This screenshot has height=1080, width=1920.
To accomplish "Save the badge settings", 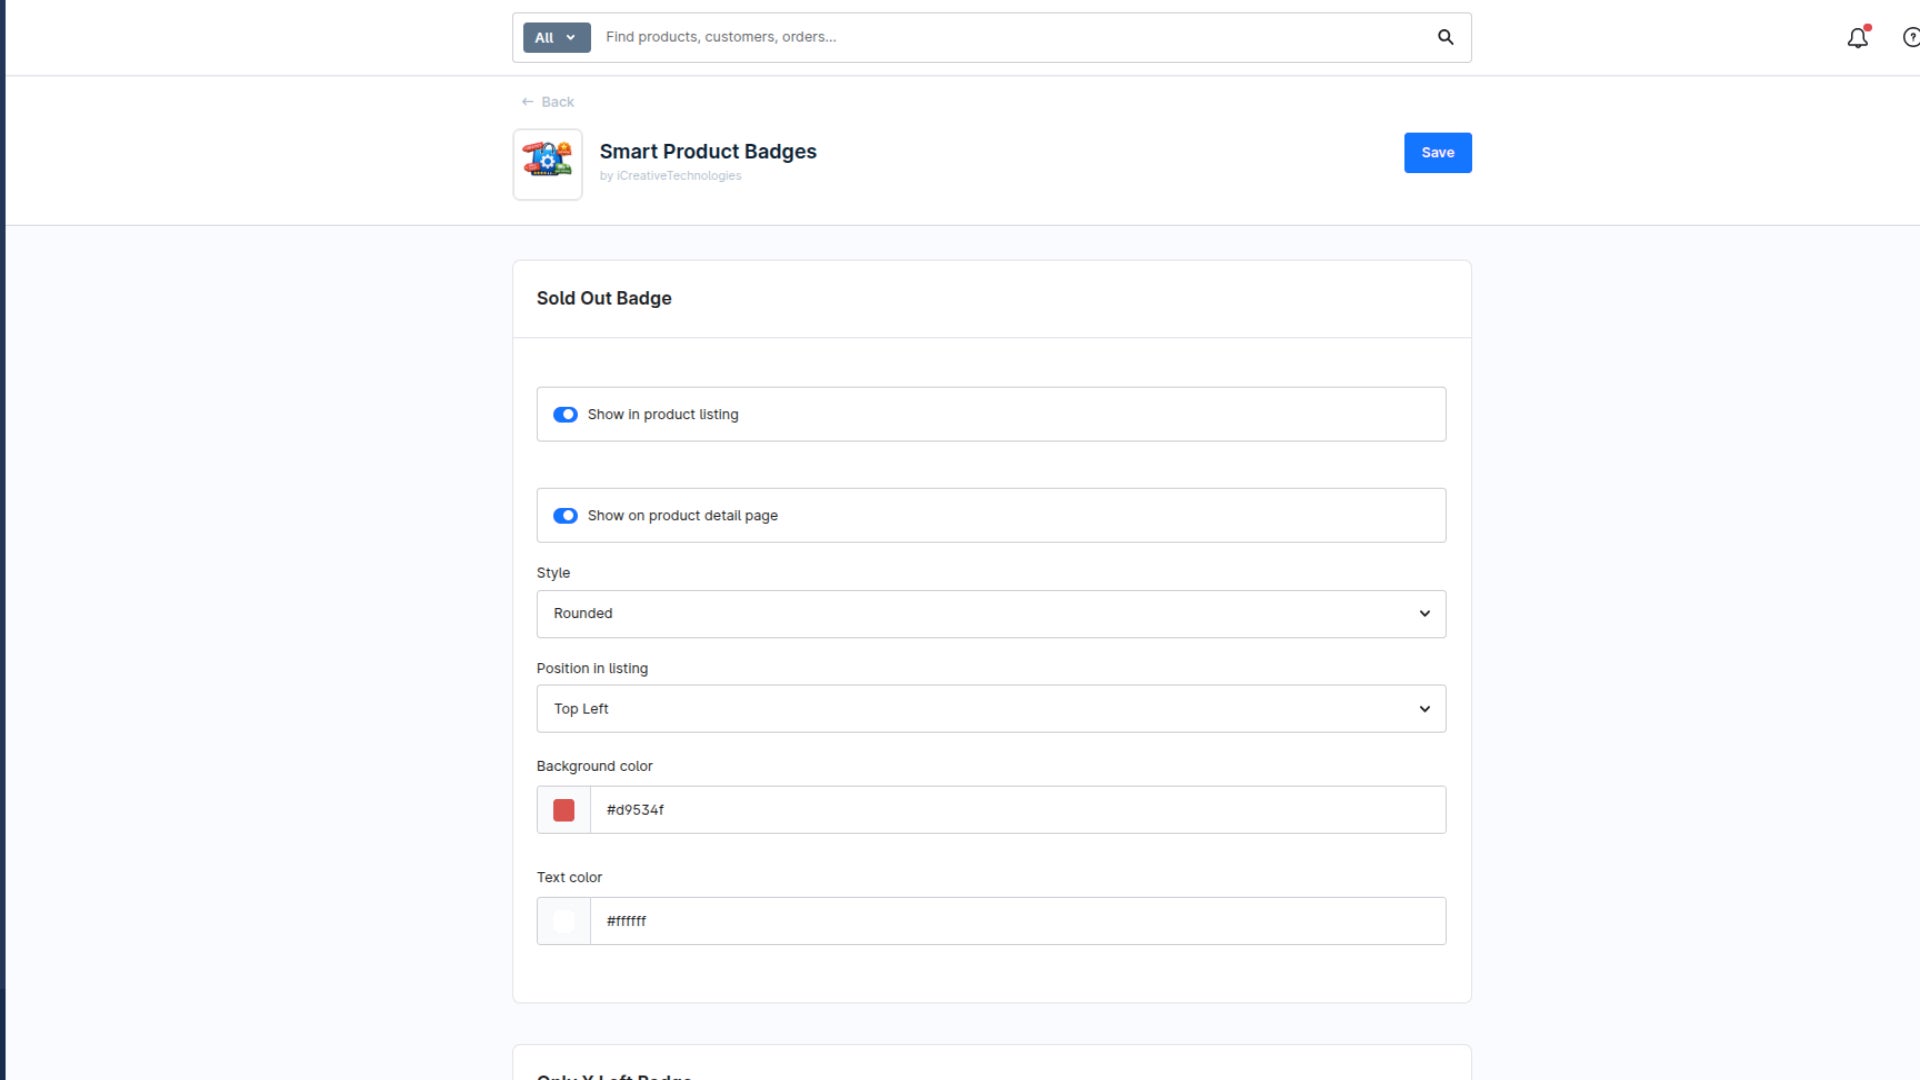I will click(x=1437, y=153).
